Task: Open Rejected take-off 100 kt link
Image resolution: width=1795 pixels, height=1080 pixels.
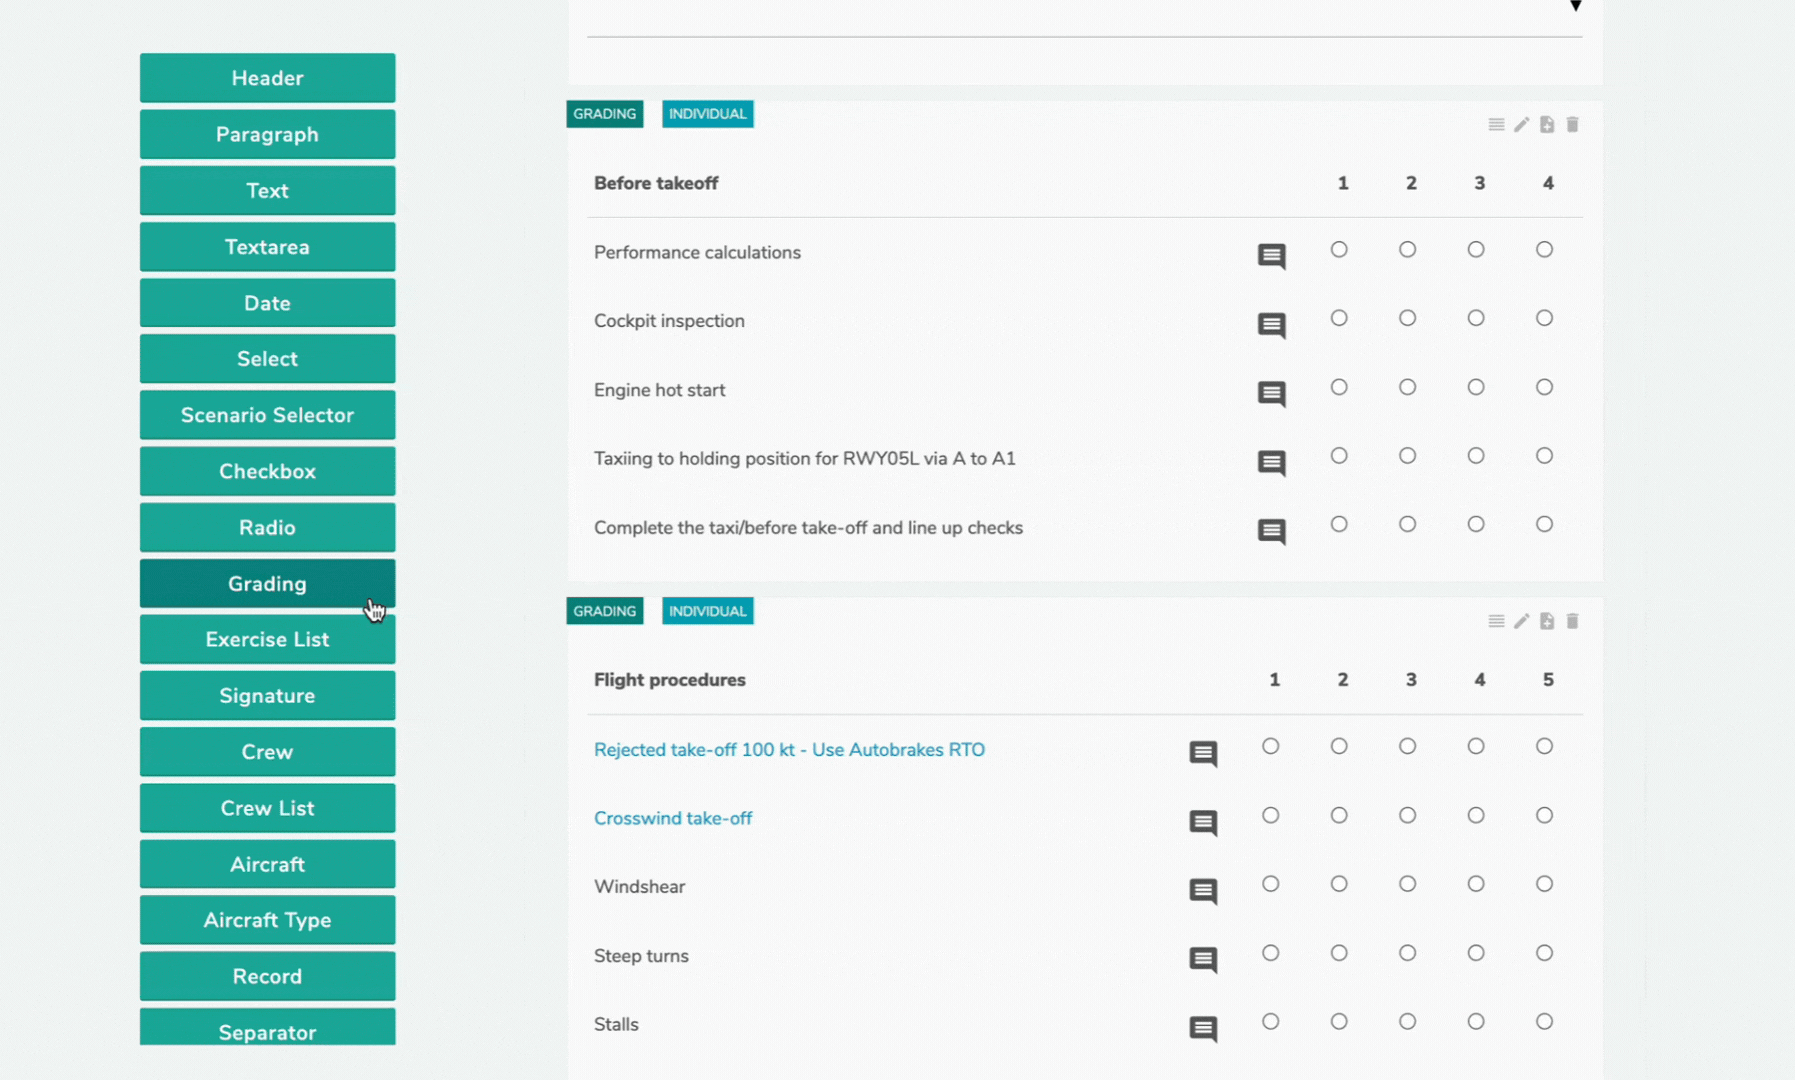Action: tap(788, 750)
